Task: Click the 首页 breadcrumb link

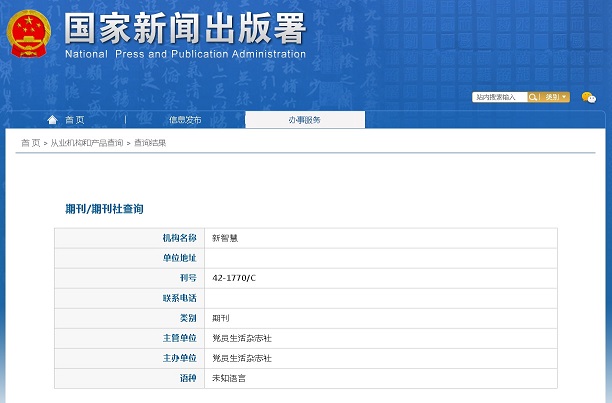Action: point(31,143)
